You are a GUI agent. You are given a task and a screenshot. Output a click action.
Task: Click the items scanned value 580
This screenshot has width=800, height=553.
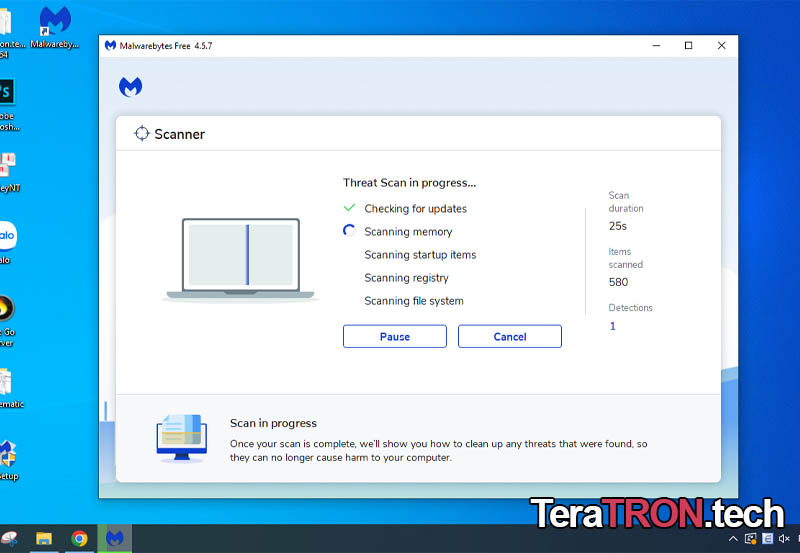tap(618, 282)
